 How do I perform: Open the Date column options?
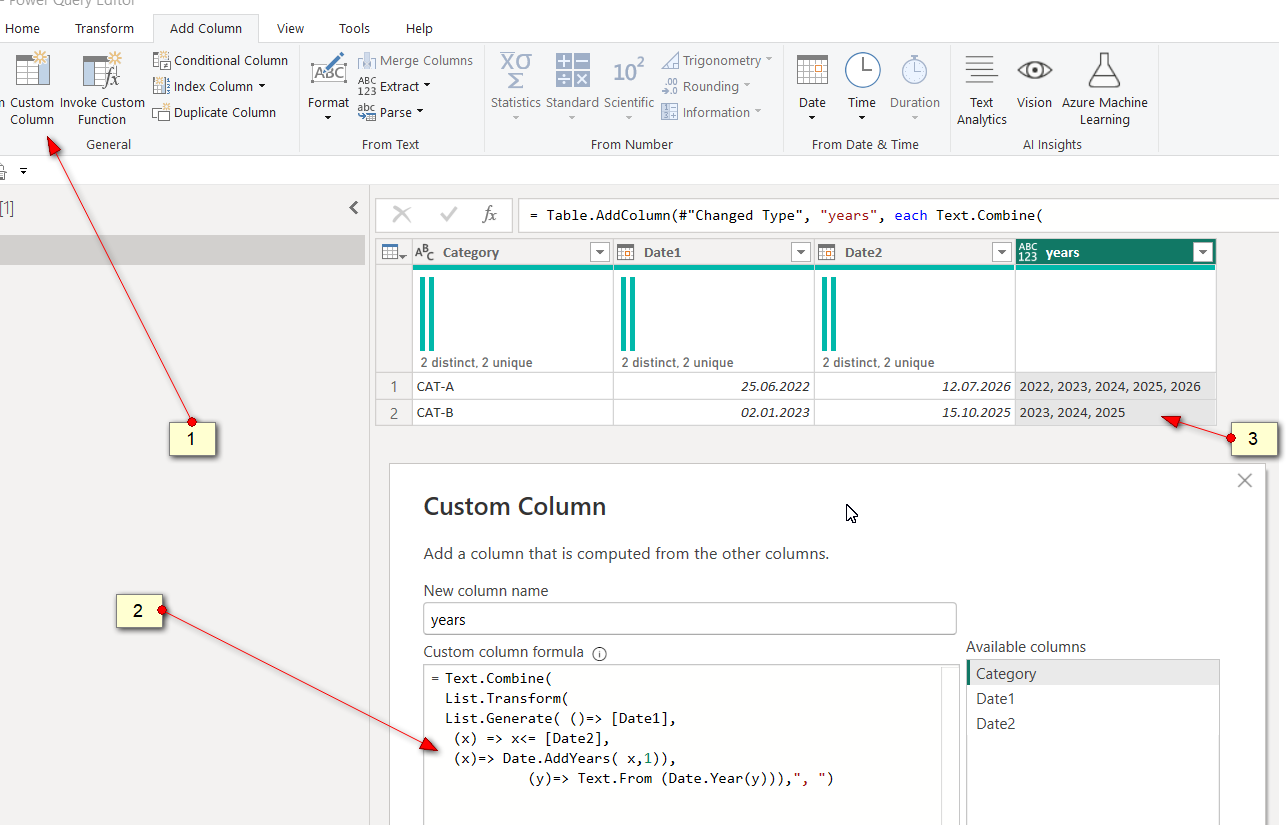click(812, 88)
